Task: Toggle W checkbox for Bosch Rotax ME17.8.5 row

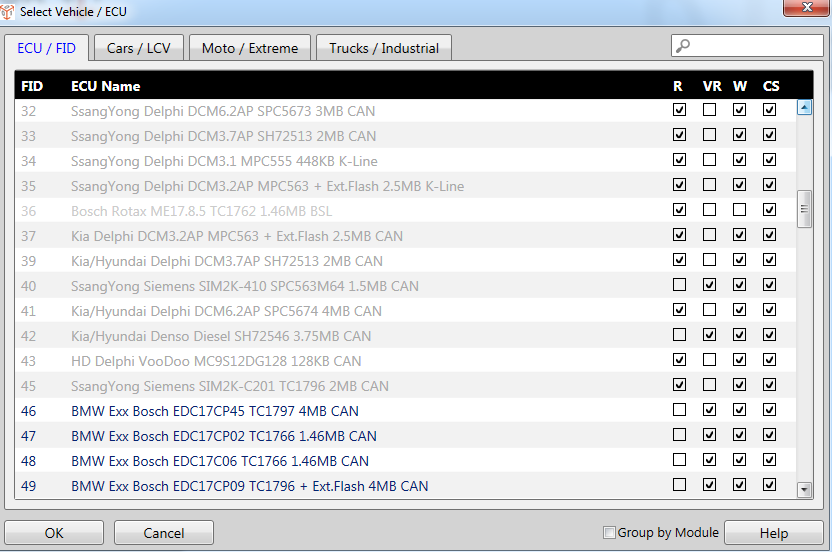Action: (739, 210)
